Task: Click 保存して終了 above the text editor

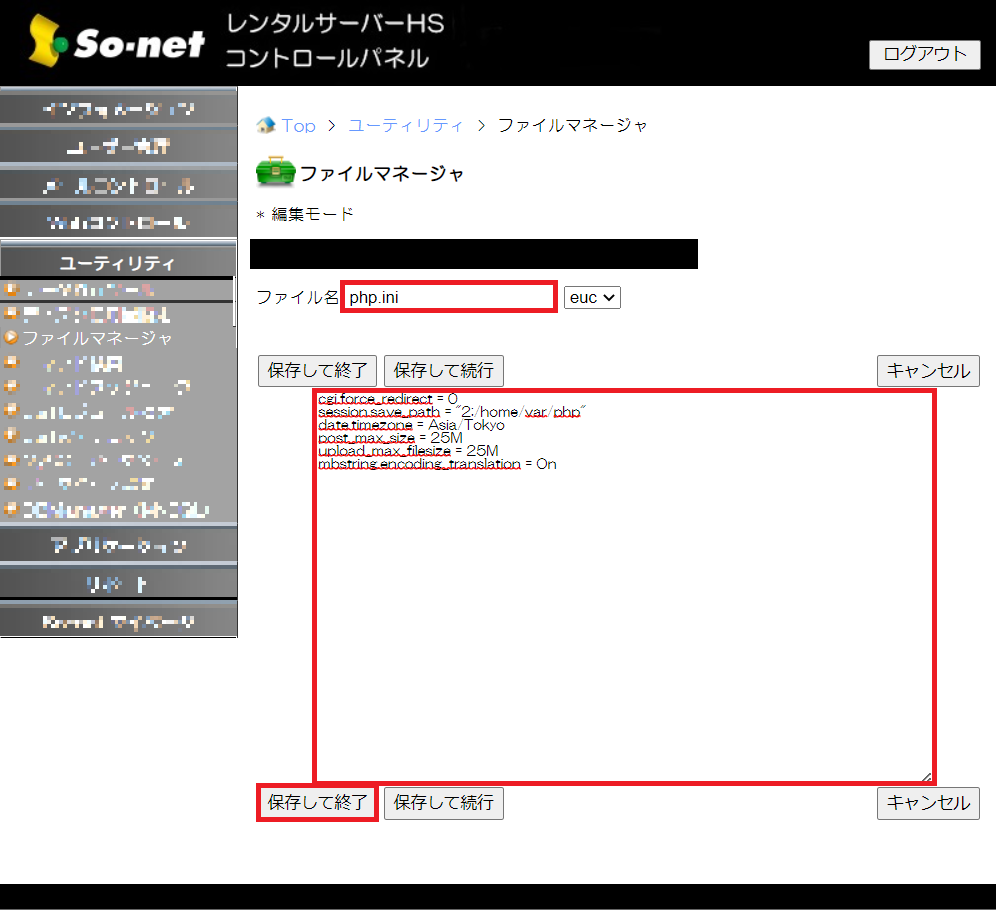Action: tap(317, 370)
